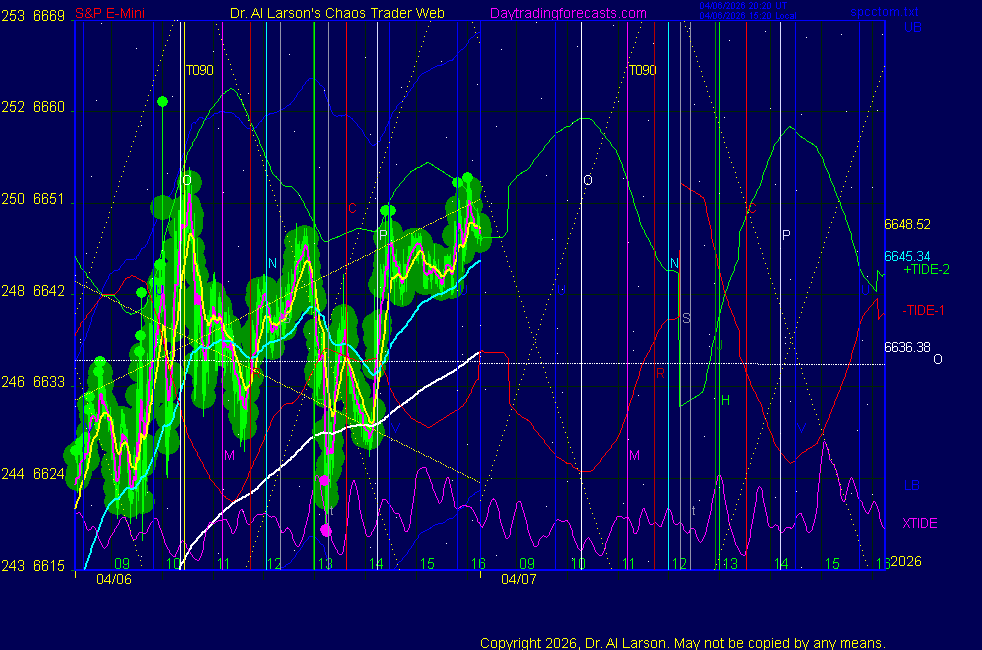
Task: Click the yellow T090 marker on 04/07
Action: (642, 70)
